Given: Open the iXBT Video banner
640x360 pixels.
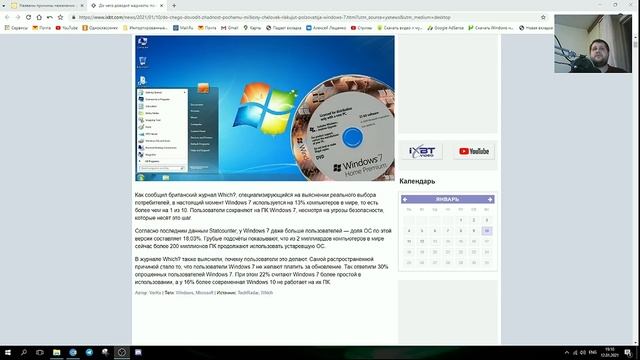Looking at the screenshot, I should coord(422,151).
